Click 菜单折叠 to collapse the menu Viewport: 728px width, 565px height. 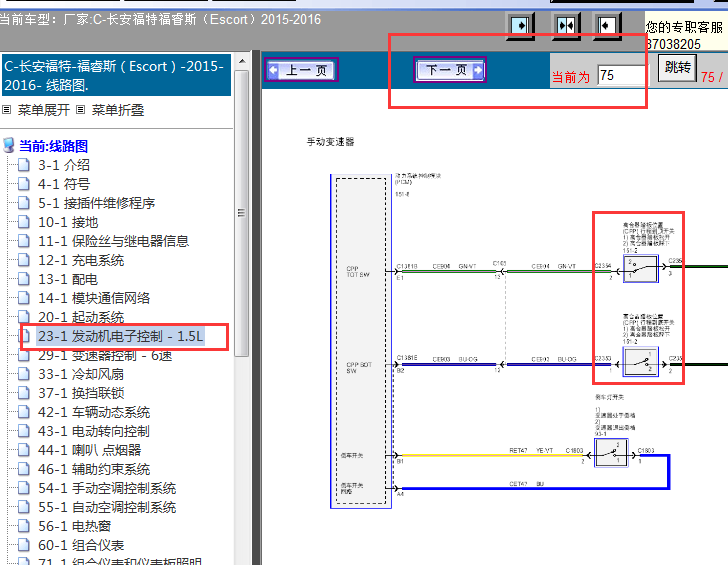tap(117, 110)
